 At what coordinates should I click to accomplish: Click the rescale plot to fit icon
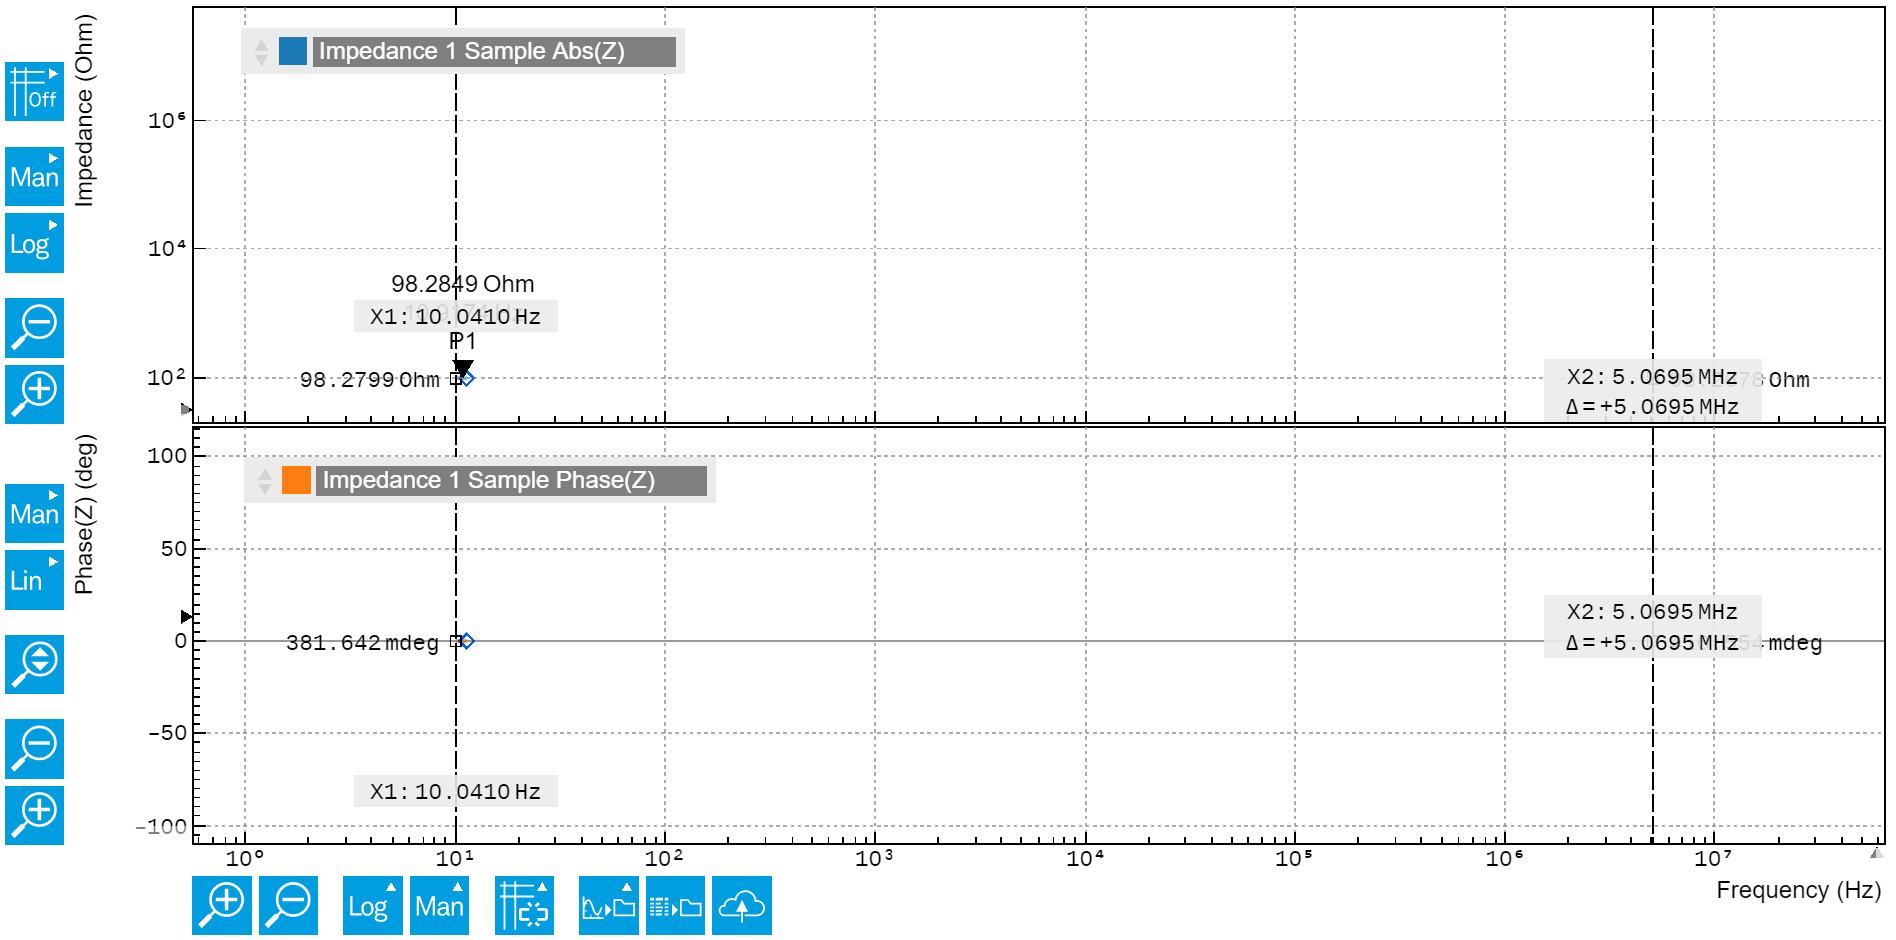coord(524,905)
